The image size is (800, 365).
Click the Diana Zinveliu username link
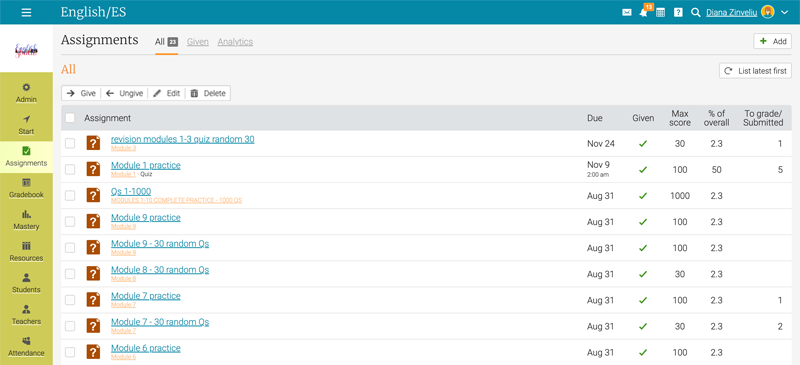coord(732,13)
